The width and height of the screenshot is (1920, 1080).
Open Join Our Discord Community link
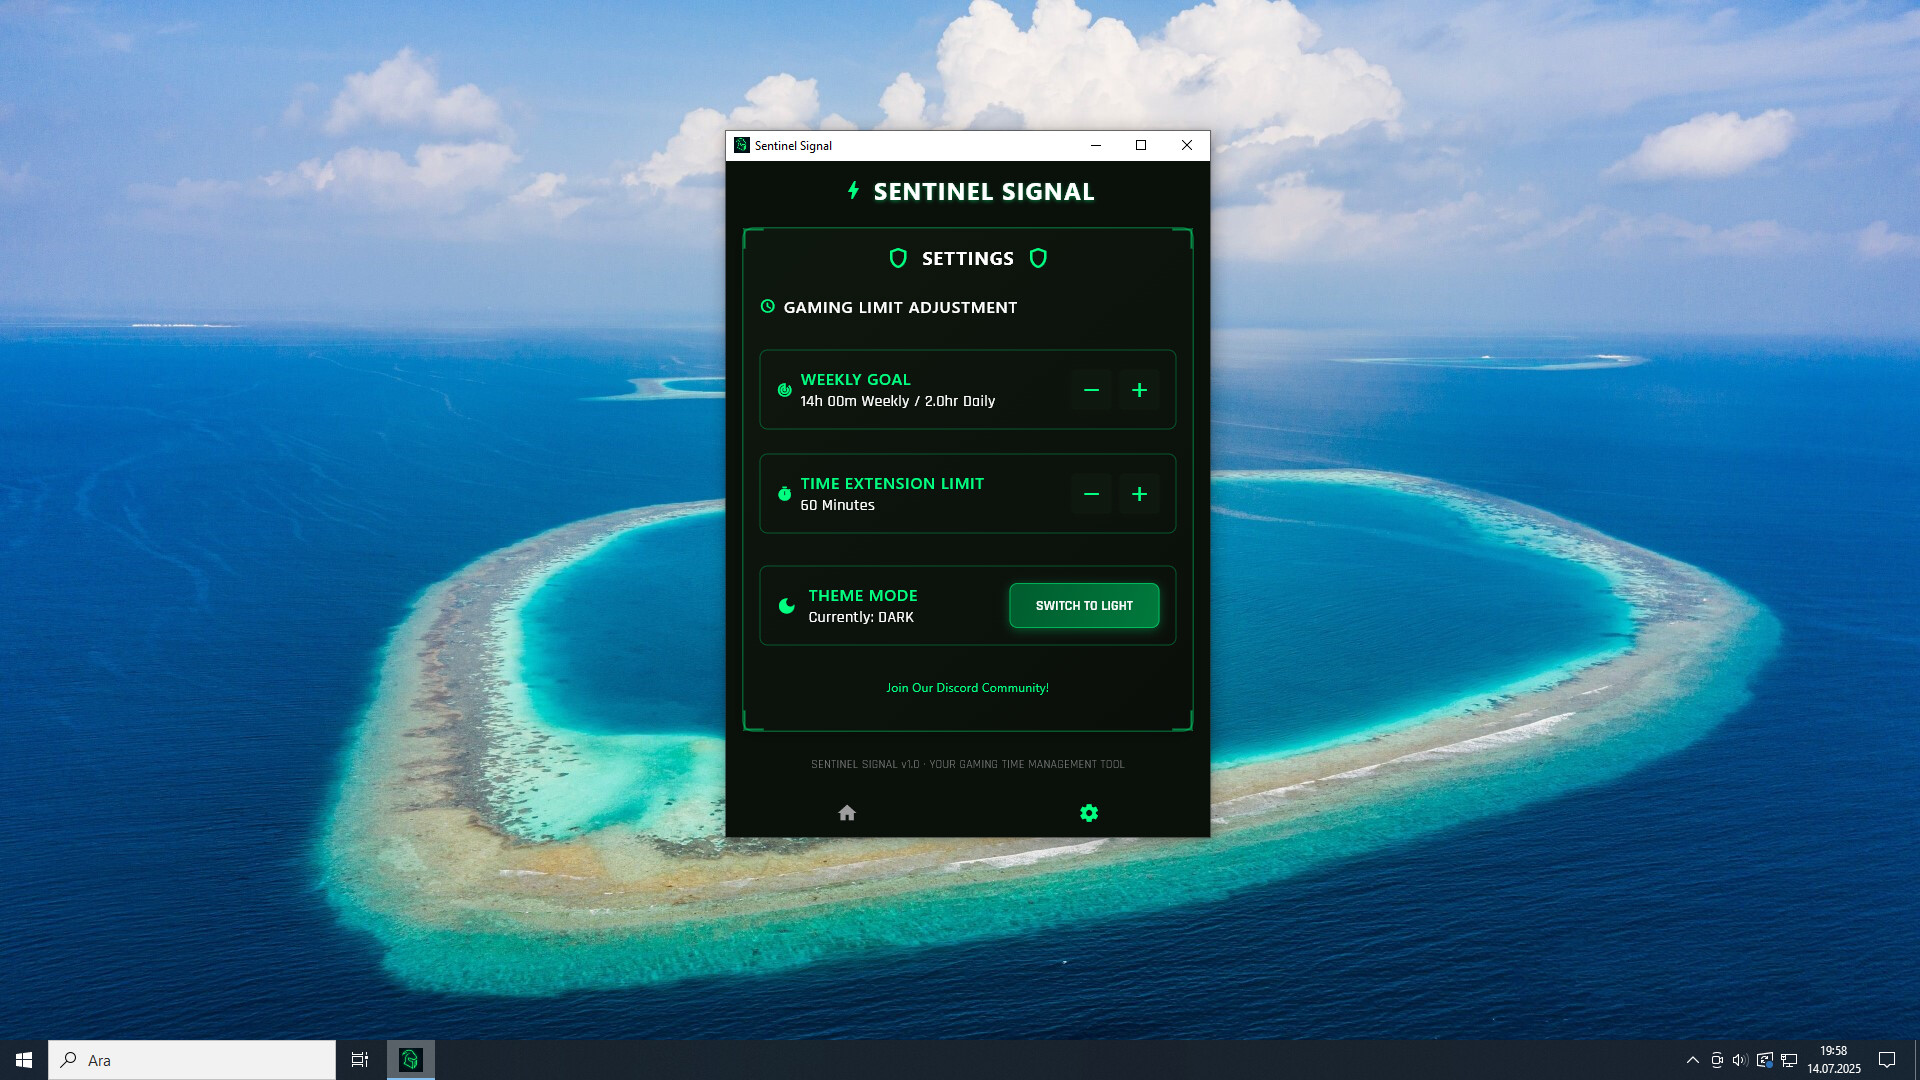pyautogui.click(x=967, y=688)
